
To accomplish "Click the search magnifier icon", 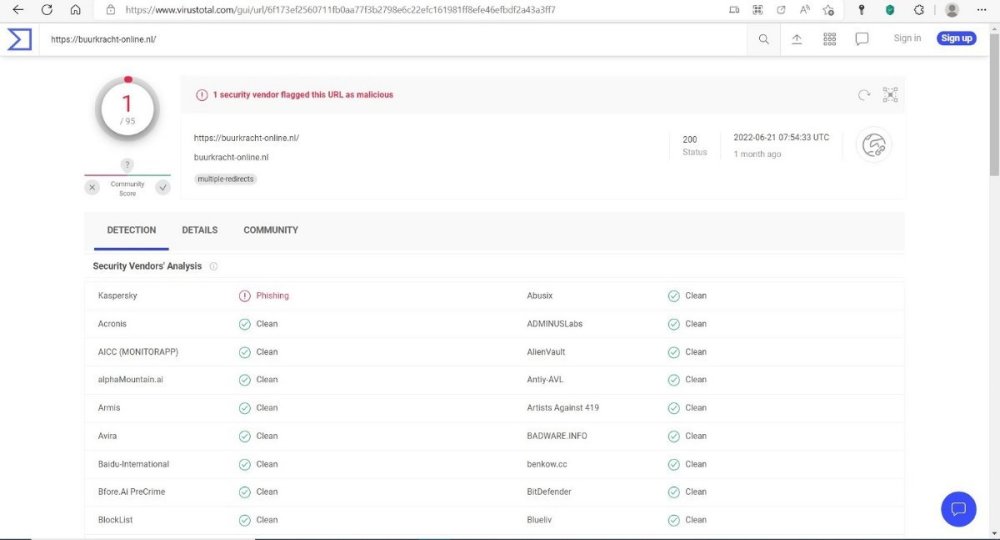I will 764,39.
